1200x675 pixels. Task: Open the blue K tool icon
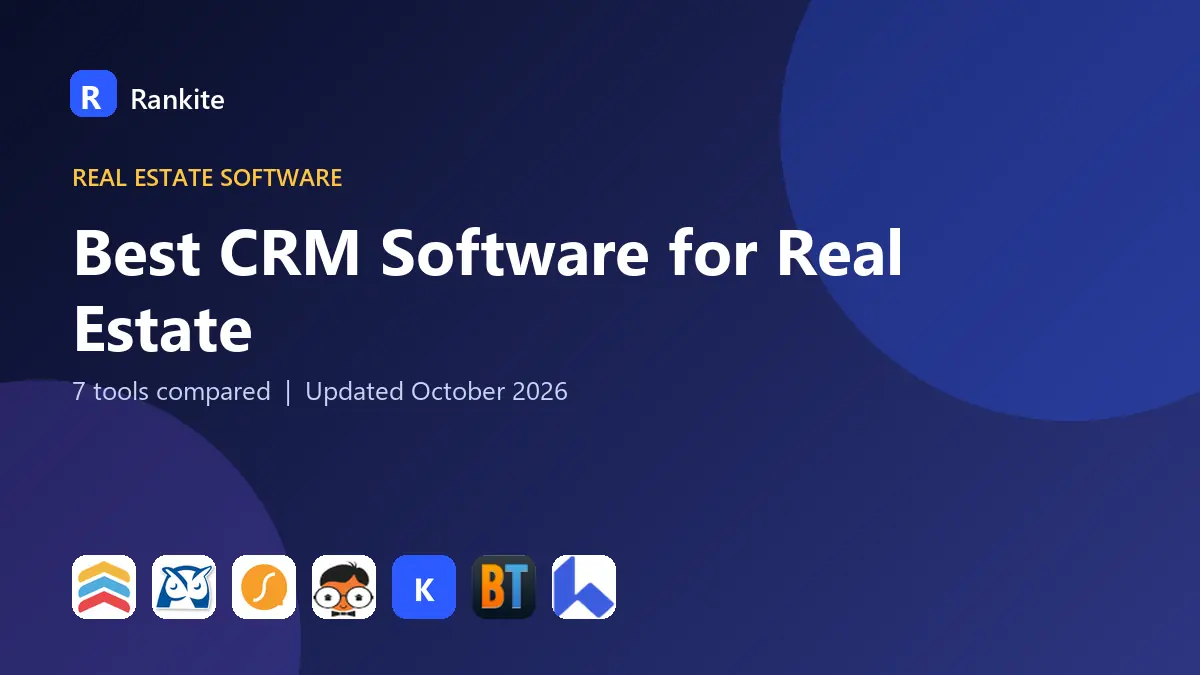pyautogui.click(x=424, y=587)
